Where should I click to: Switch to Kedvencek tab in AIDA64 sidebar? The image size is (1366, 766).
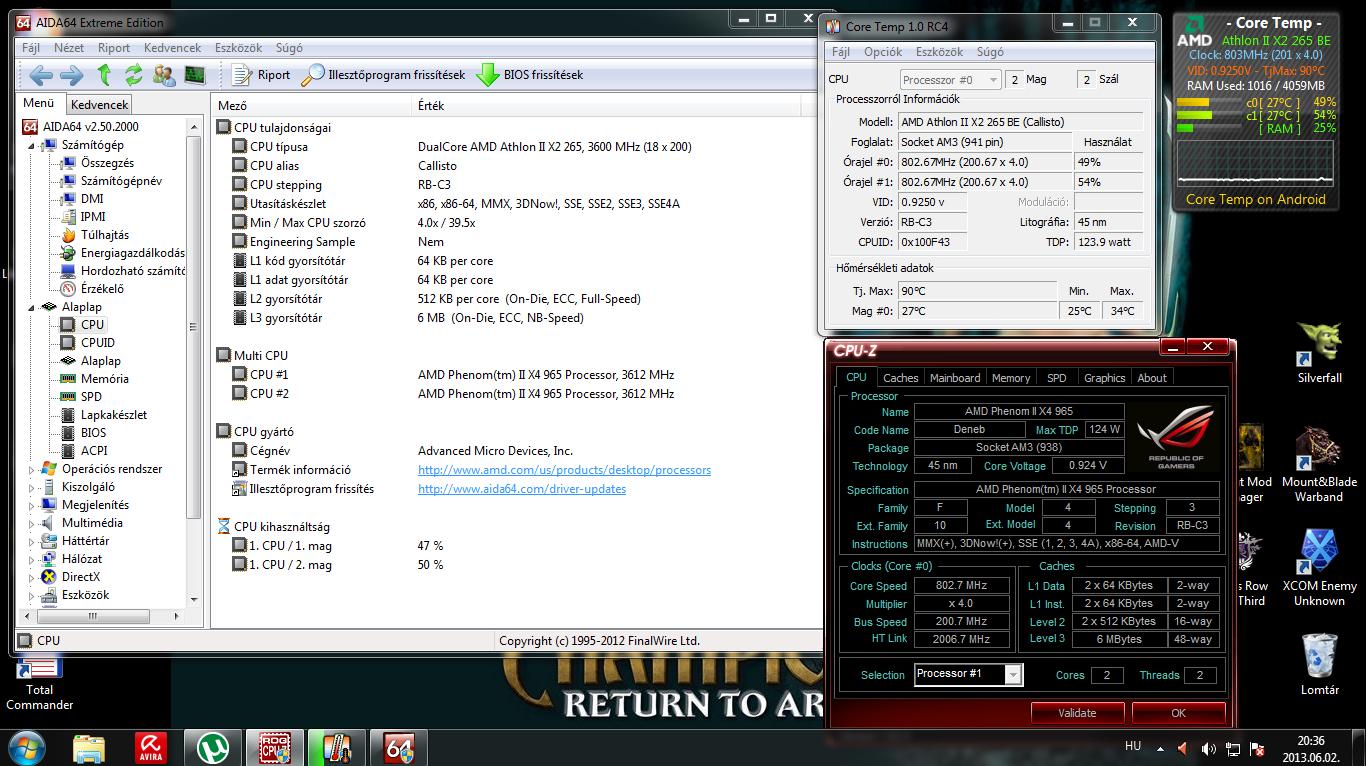pos(99,104)
